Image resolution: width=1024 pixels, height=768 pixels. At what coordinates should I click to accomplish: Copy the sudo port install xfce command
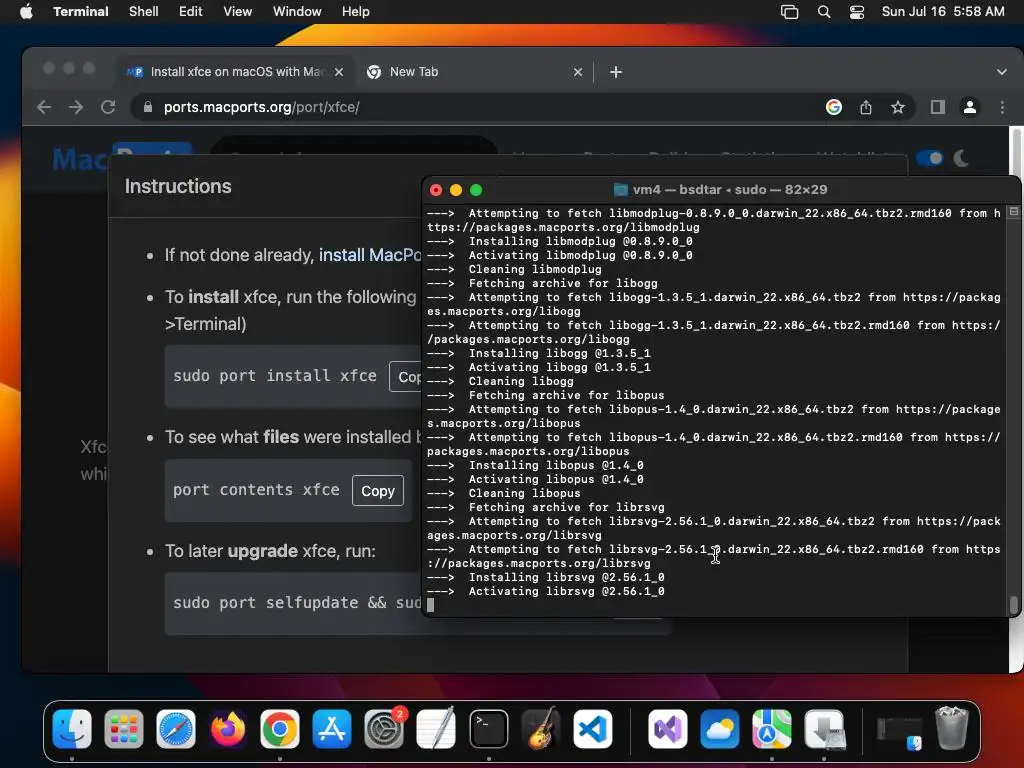406,377
